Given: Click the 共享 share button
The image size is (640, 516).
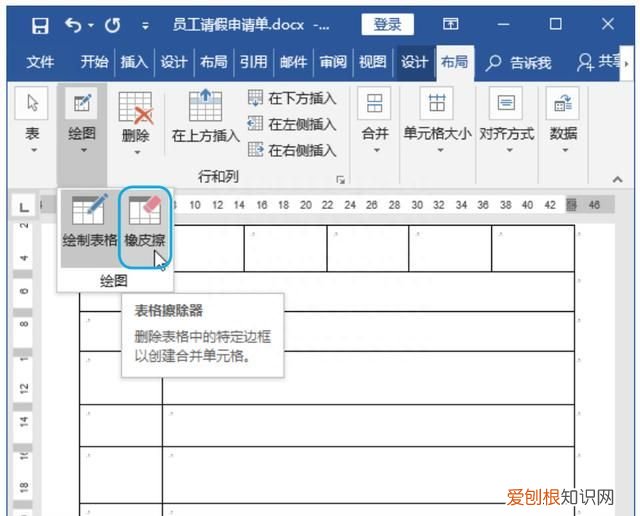Looking at the screenshot, I should tap(600, 62).
